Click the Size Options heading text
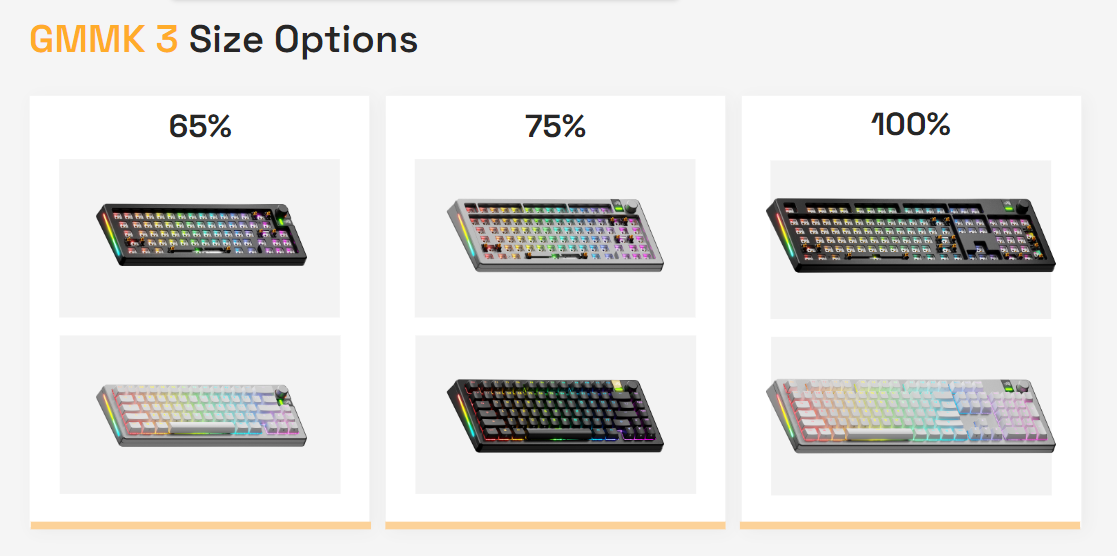The height and width of the screenshot is (556, 1117). pos(303,40)
